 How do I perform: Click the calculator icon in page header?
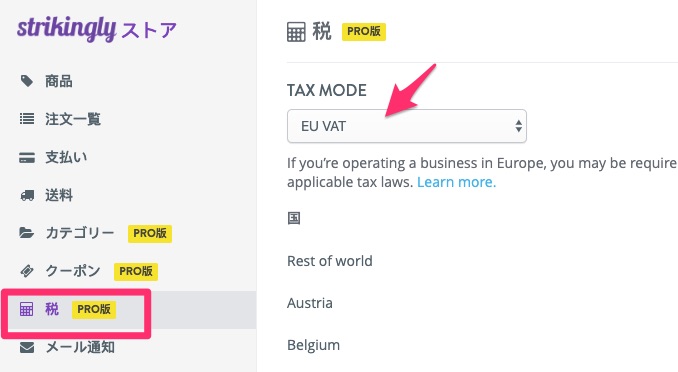tap(296, 32)
